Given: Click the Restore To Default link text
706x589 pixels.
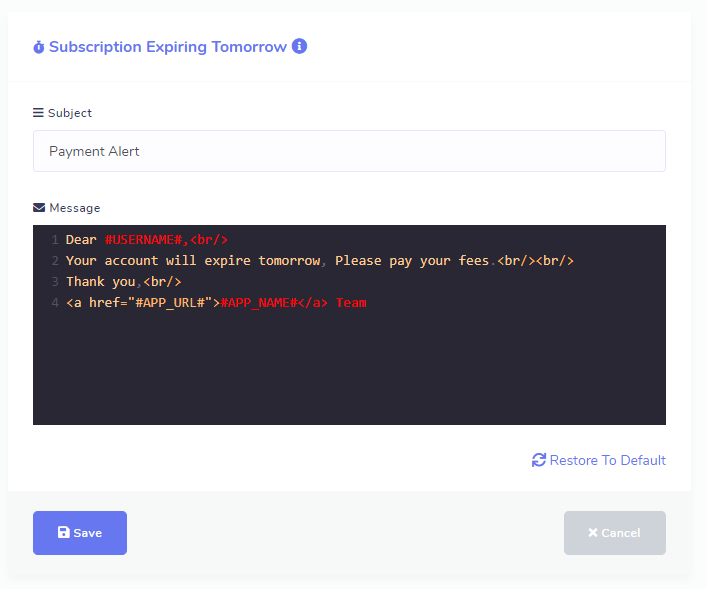Looking at the screenshot, I should coord(607,460).
